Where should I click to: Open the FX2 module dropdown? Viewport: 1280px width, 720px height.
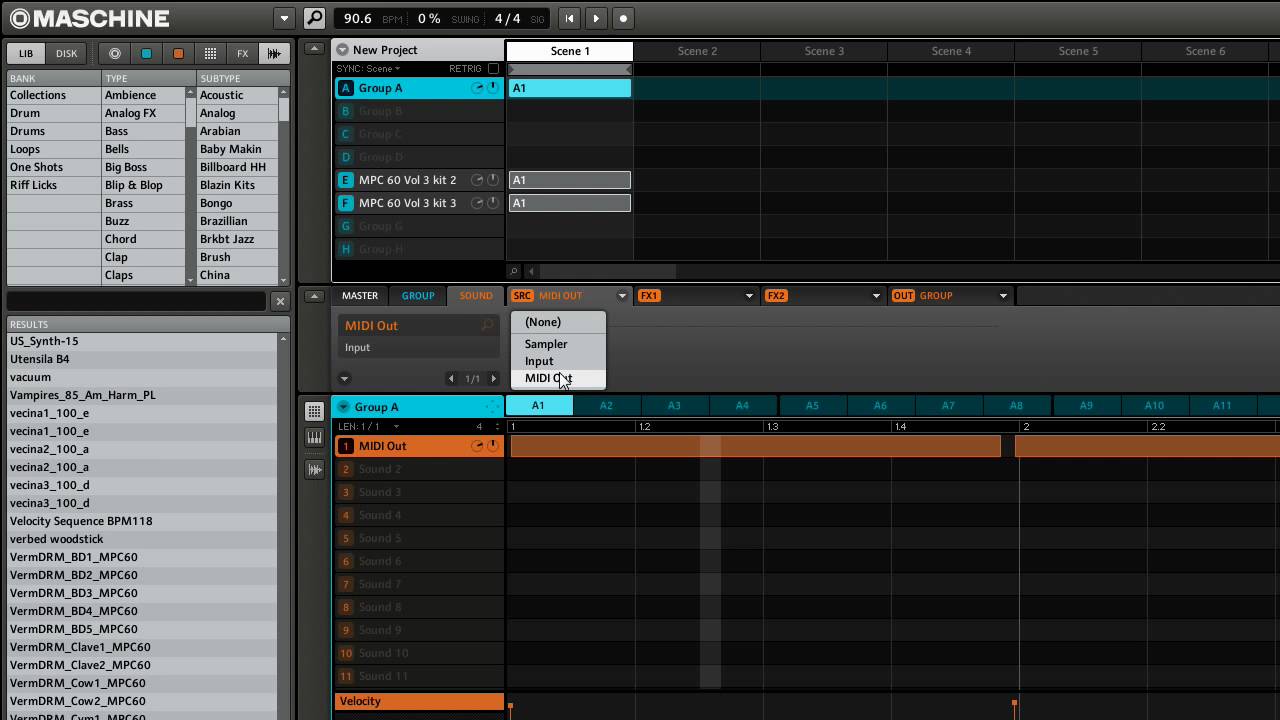tap(875, 296)
